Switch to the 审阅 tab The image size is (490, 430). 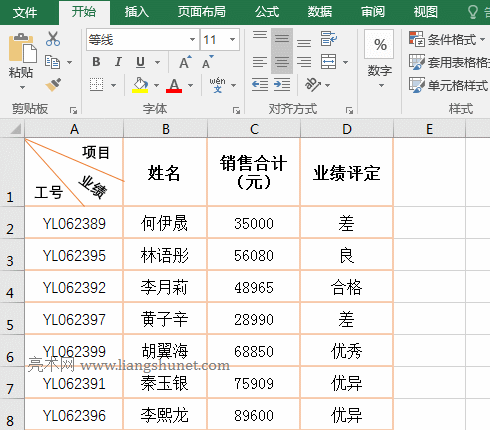(x=373, y=12)
